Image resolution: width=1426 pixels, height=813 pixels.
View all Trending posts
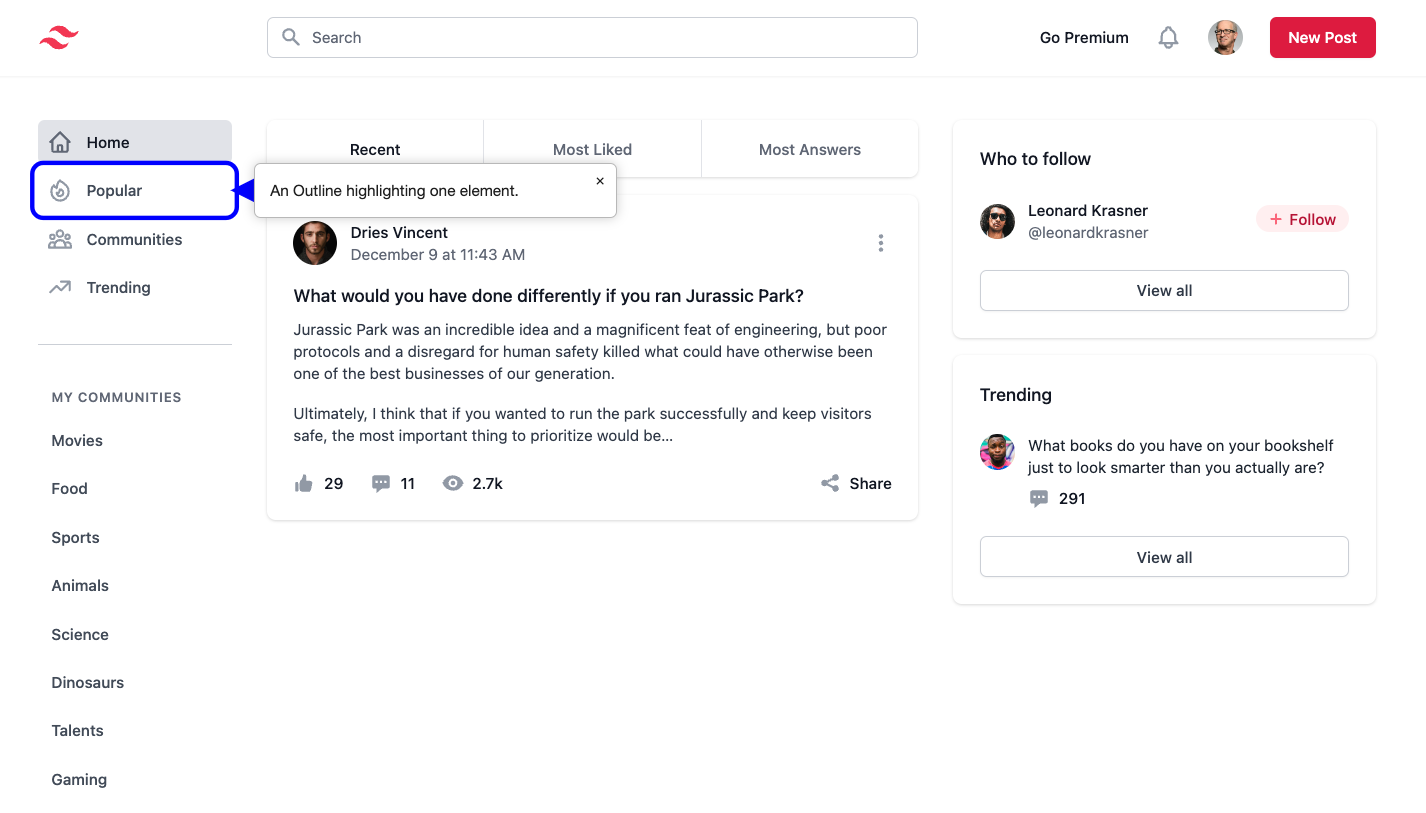tap(1164, 557)
